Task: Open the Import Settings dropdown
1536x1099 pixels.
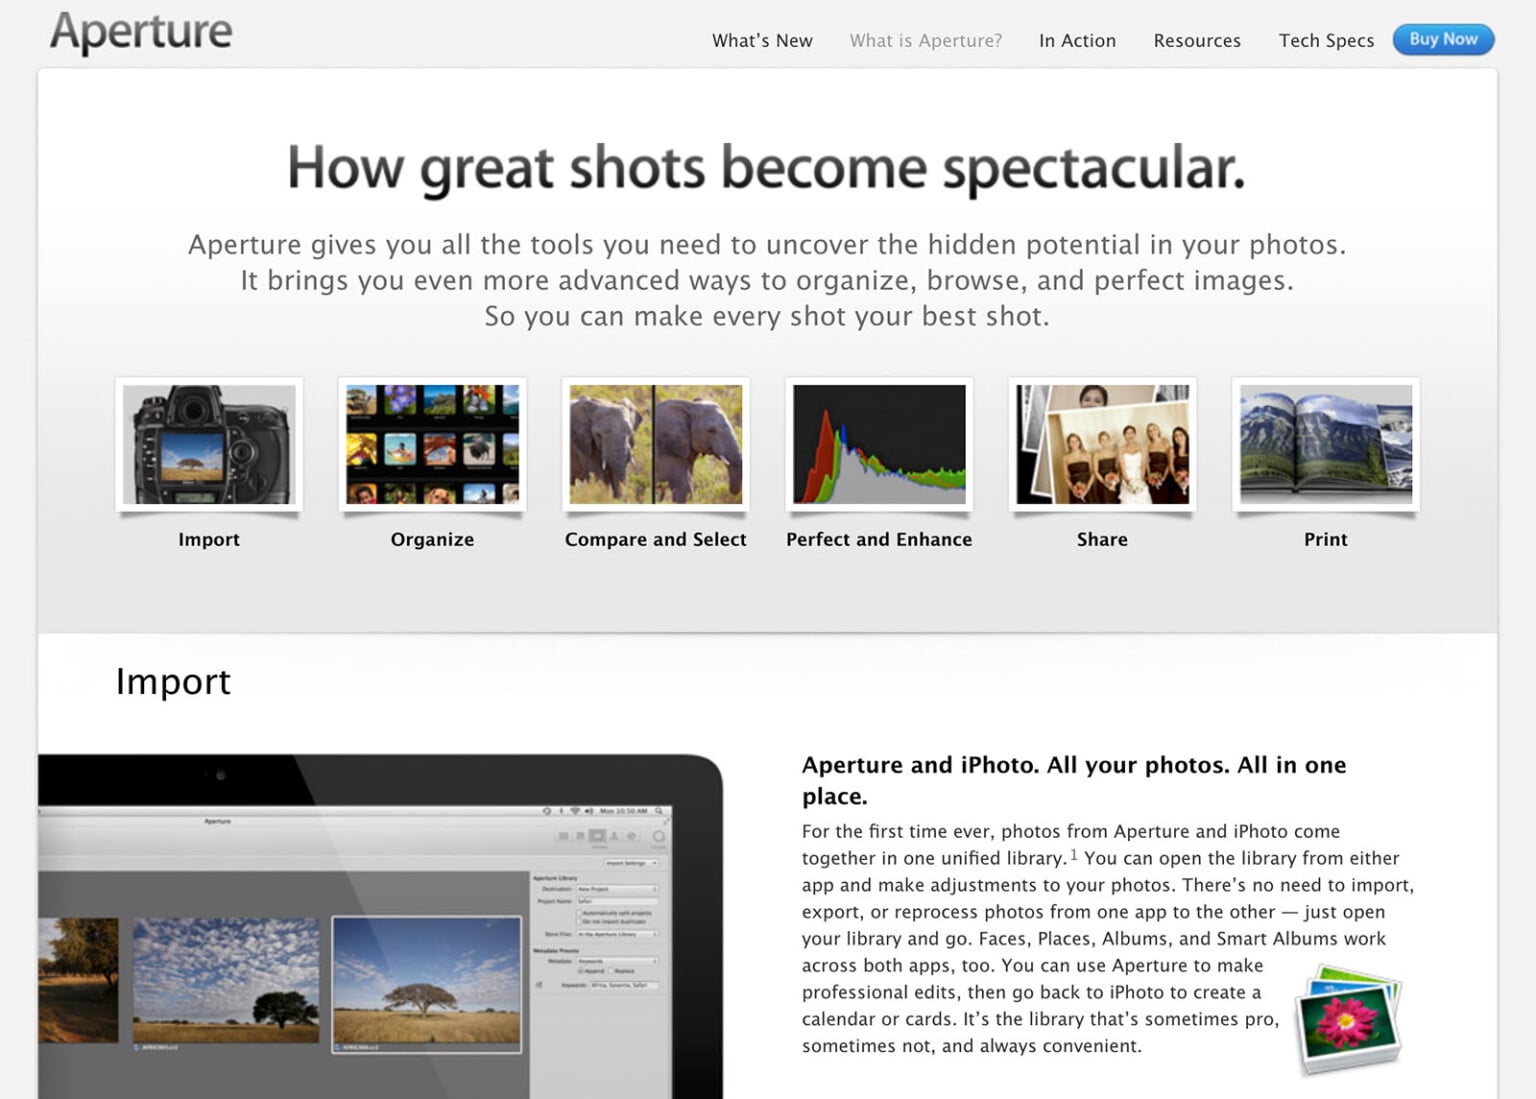Action: [632, 862]
